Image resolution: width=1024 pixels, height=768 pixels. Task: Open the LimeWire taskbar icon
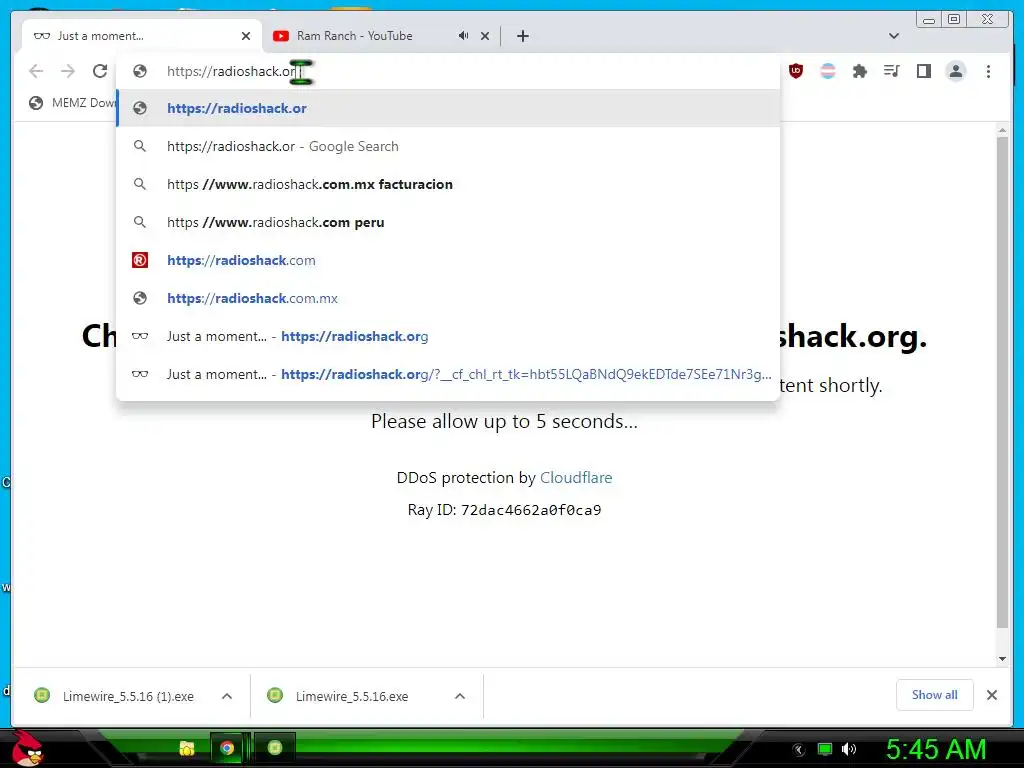275,747
